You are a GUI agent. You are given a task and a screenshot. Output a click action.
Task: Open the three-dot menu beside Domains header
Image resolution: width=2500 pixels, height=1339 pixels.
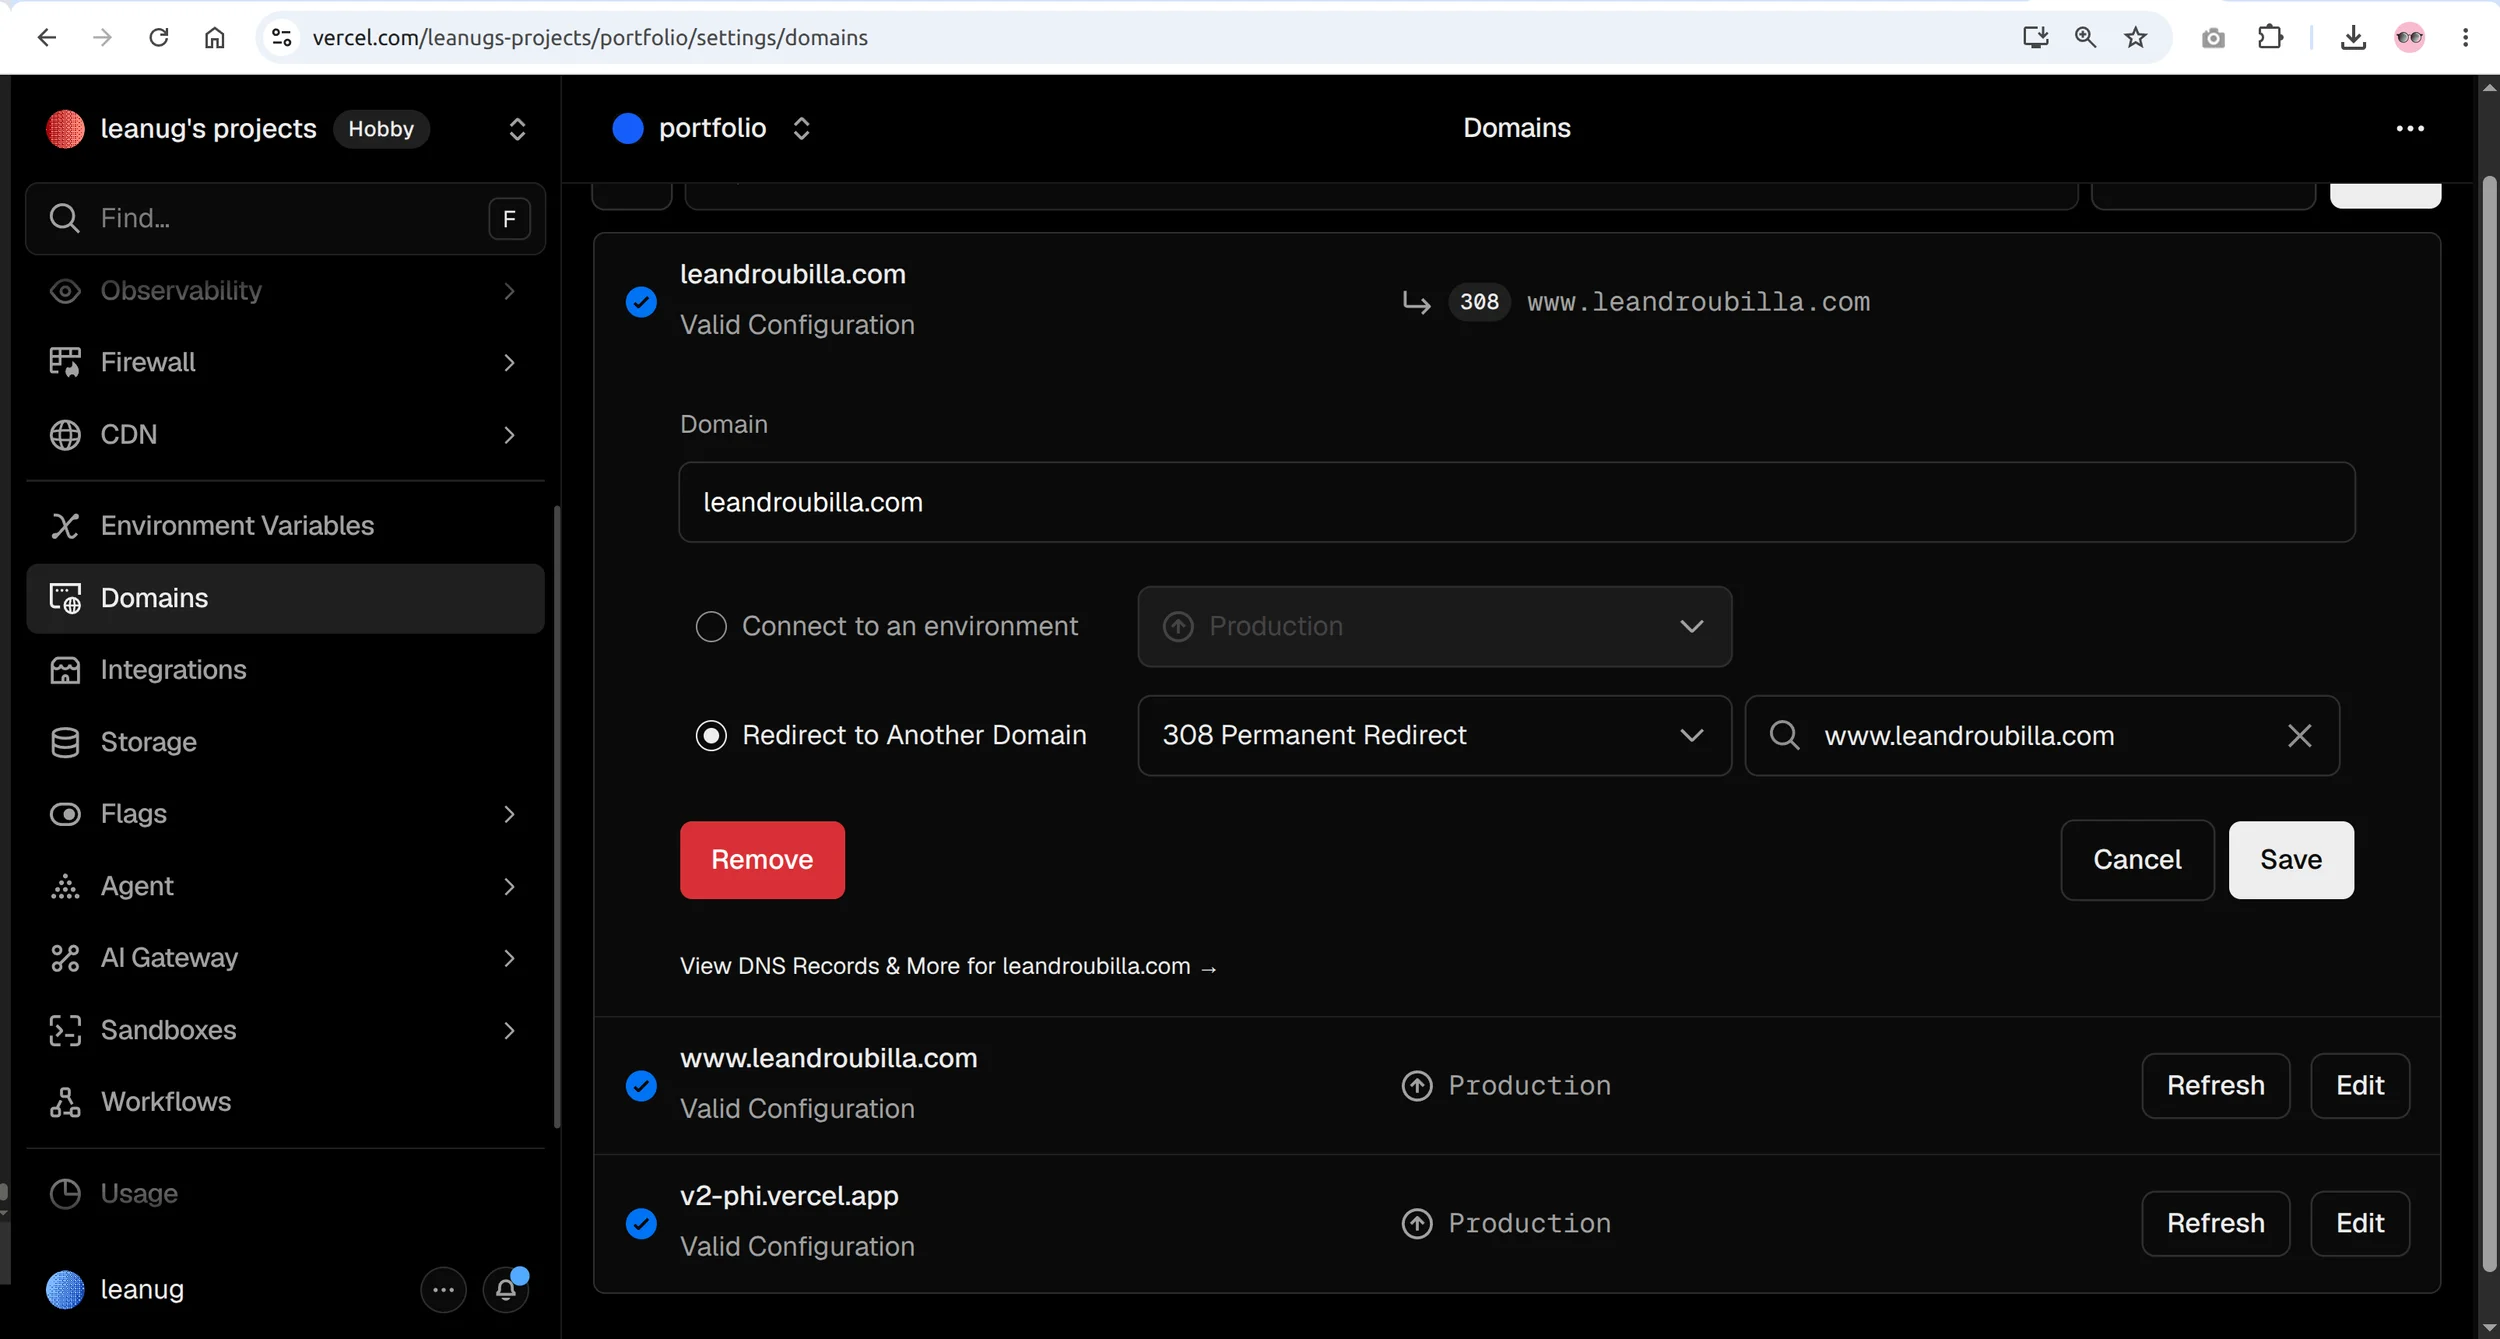coord(2410,128)
